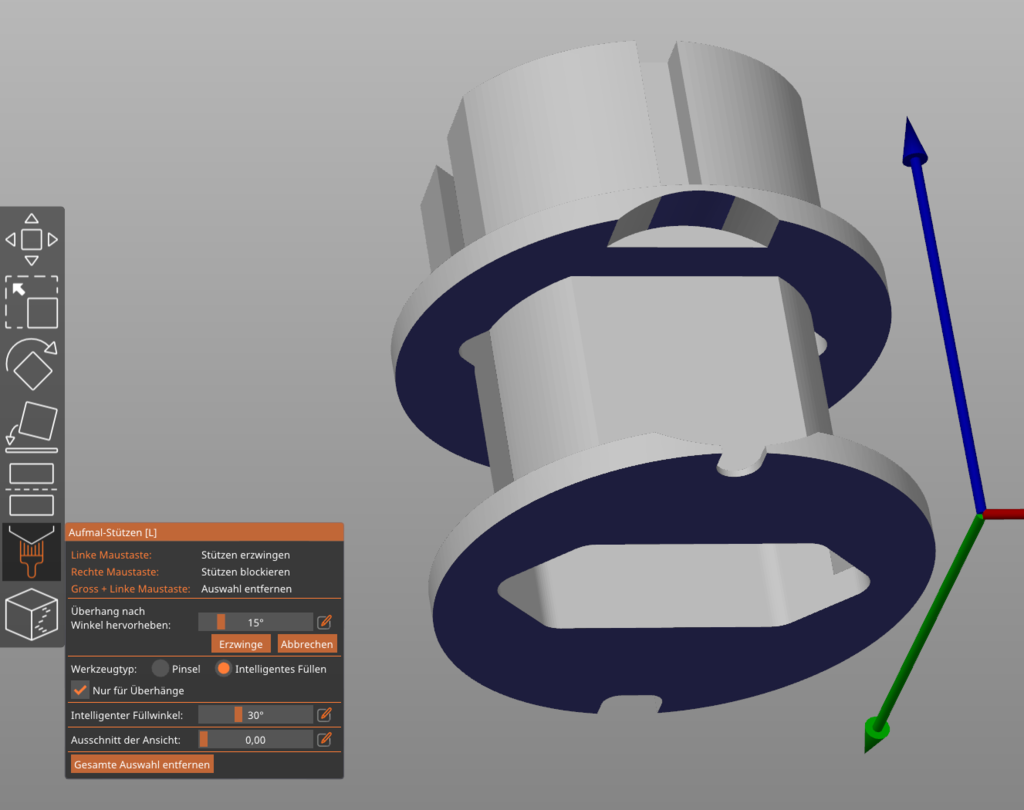
Task: Open the seam painting cube tool
Action: pos(32,614)
